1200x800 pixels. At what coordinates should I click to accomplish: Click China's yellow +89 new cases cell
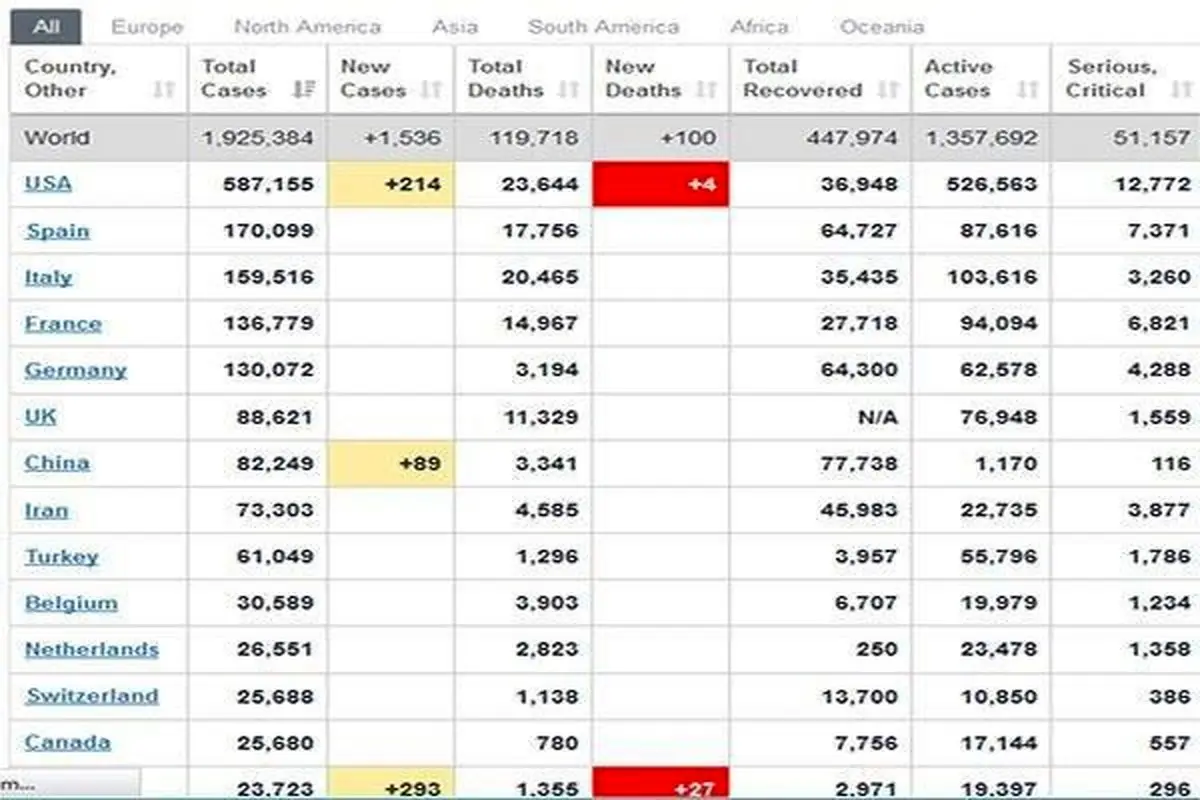coord(391,464)
